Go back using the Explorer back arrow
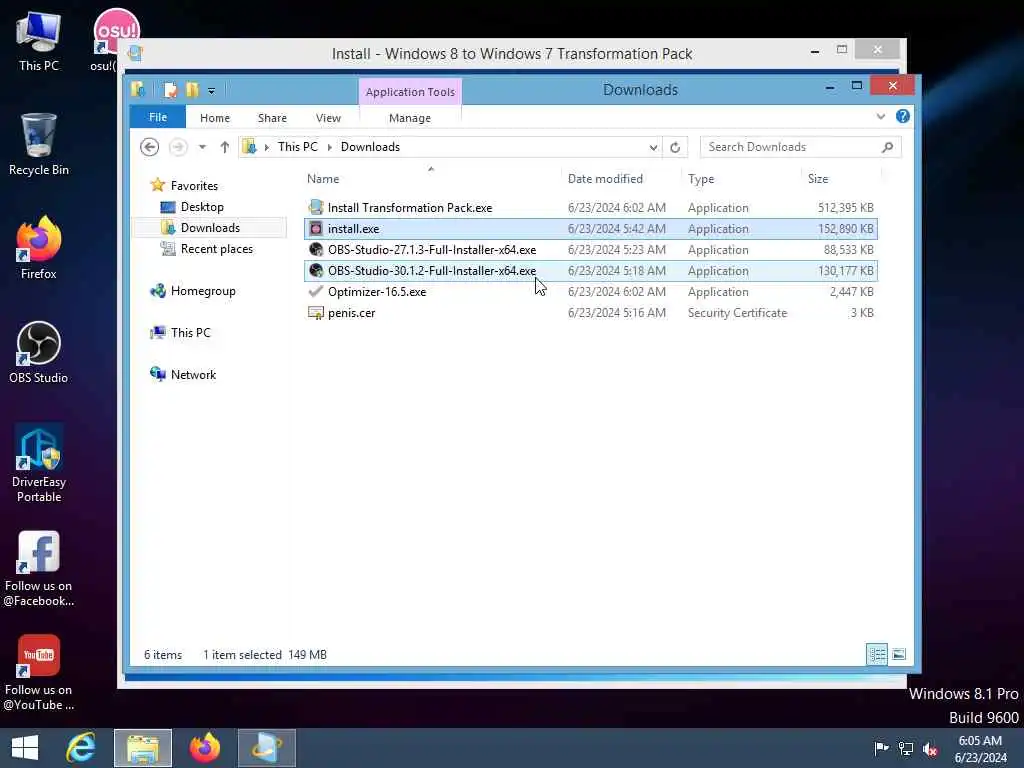This screenshot has width=1024, height=768. point(150,147)
